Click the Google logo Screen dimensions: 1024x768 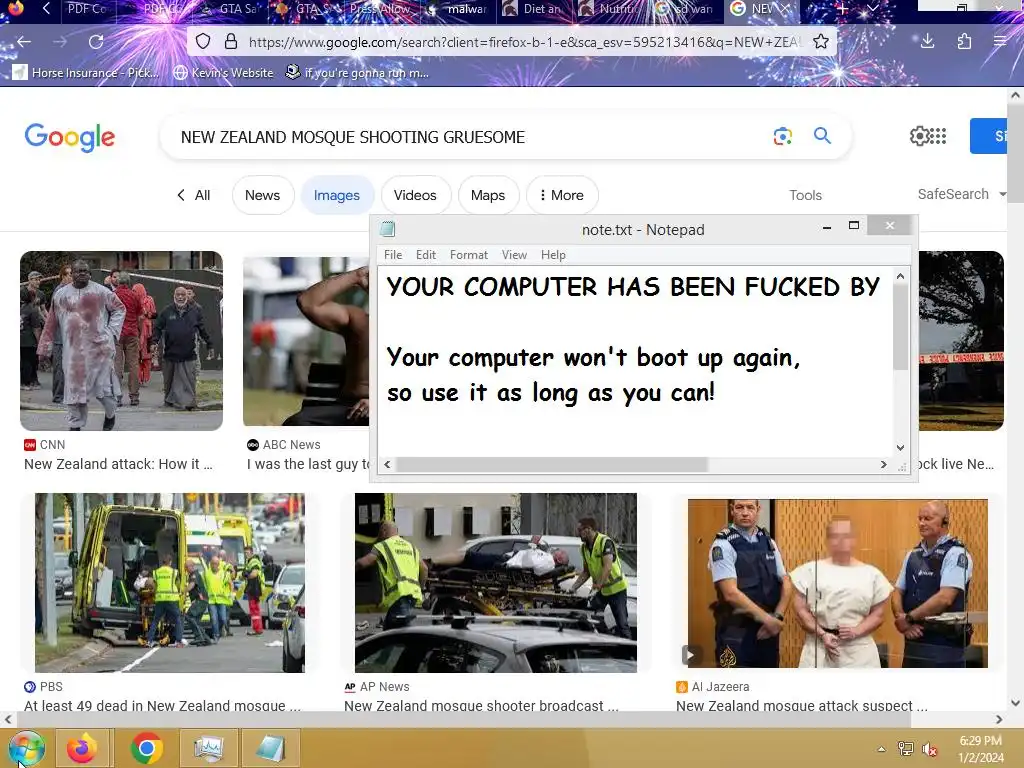[x=69, y=137]
